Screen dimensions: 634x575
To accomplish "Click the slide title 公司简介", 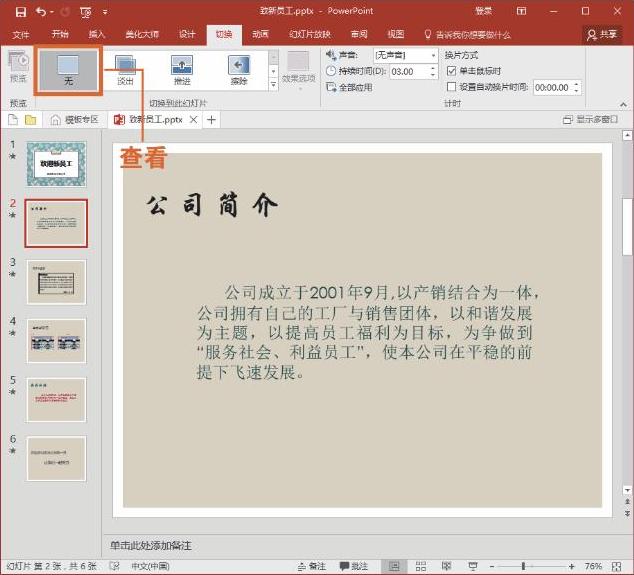I will coord(212,205).
